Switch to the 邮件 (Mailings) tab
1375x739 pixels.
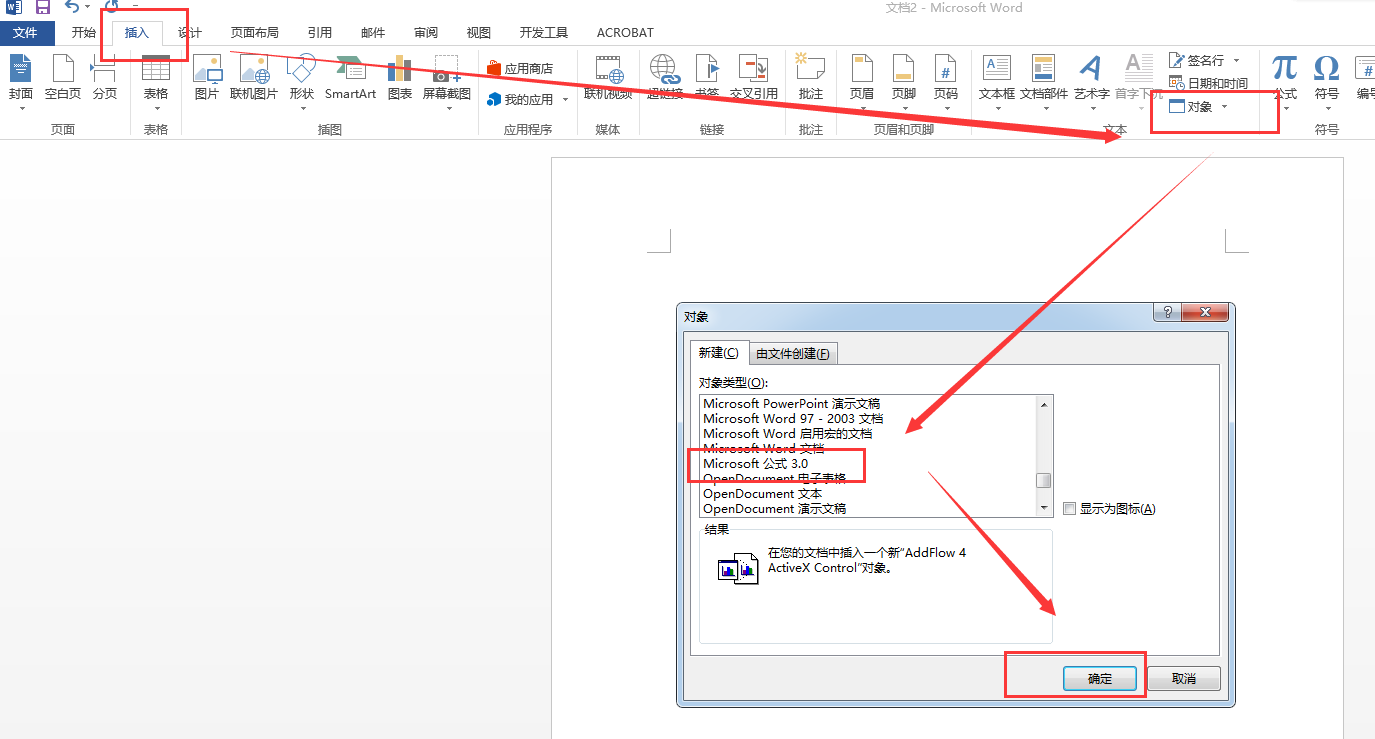click(373, 33)
